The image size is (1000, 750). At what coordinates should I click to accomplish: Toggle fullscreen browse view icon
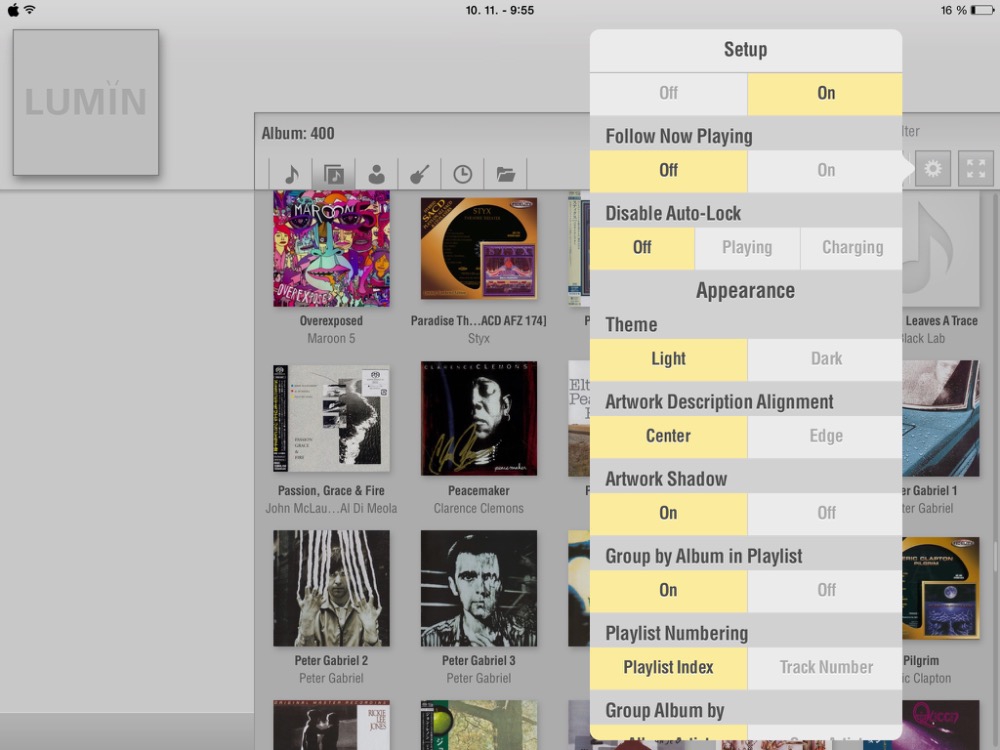pyautogui.click(x=976, y=168)
